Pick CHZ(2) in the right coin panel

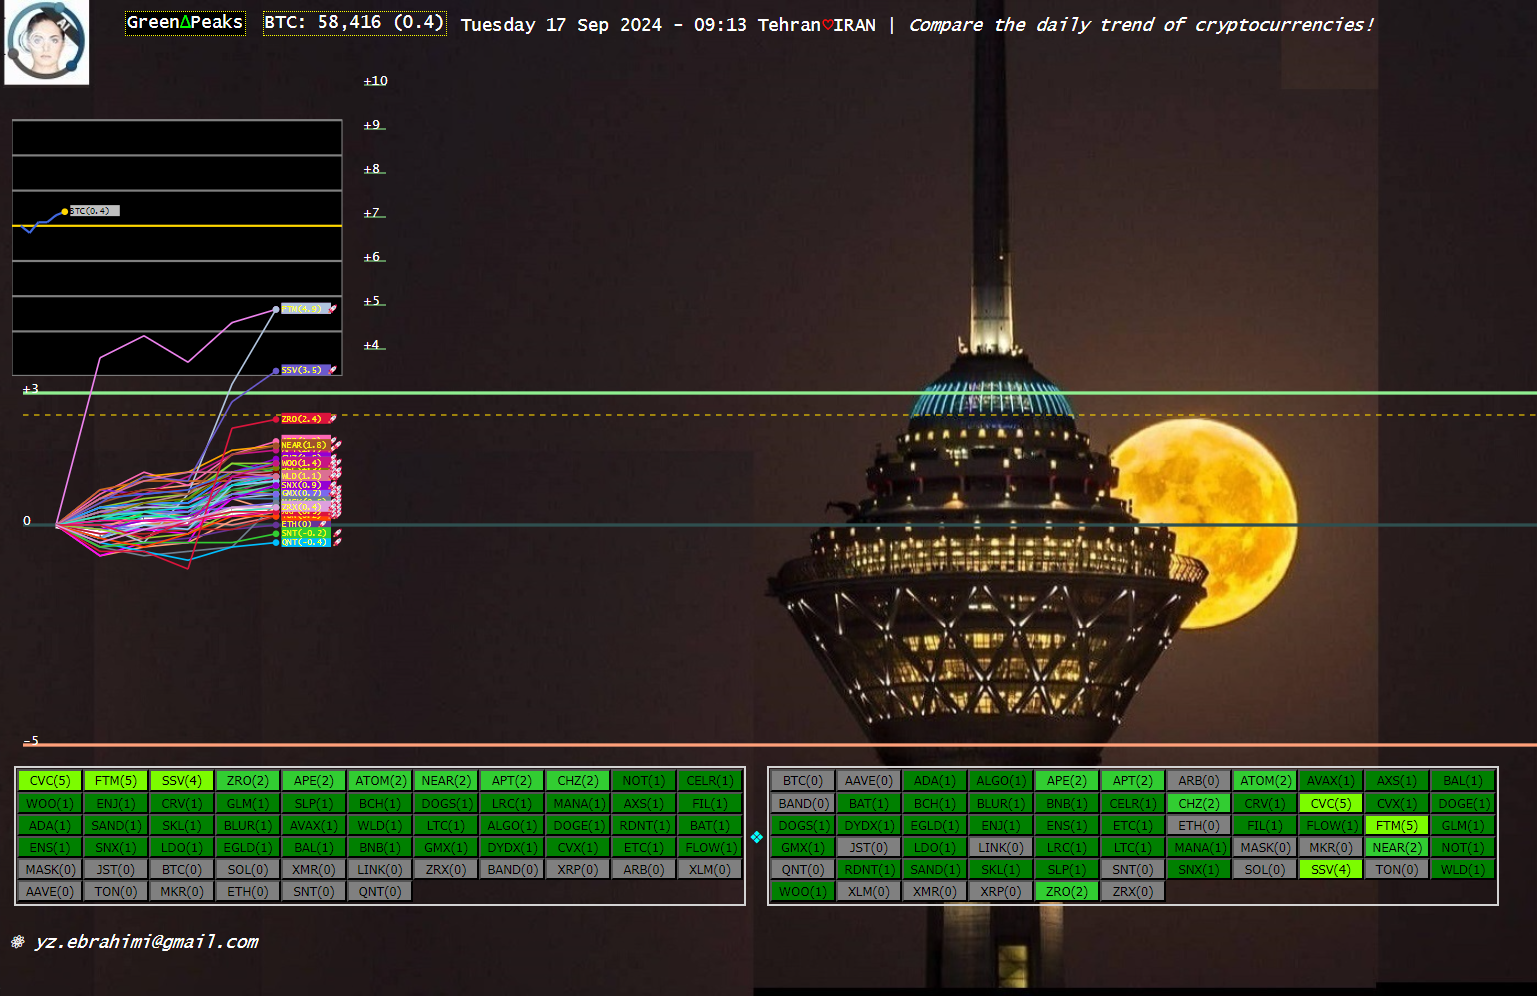pyautogui.click(x=1199, y=803)
